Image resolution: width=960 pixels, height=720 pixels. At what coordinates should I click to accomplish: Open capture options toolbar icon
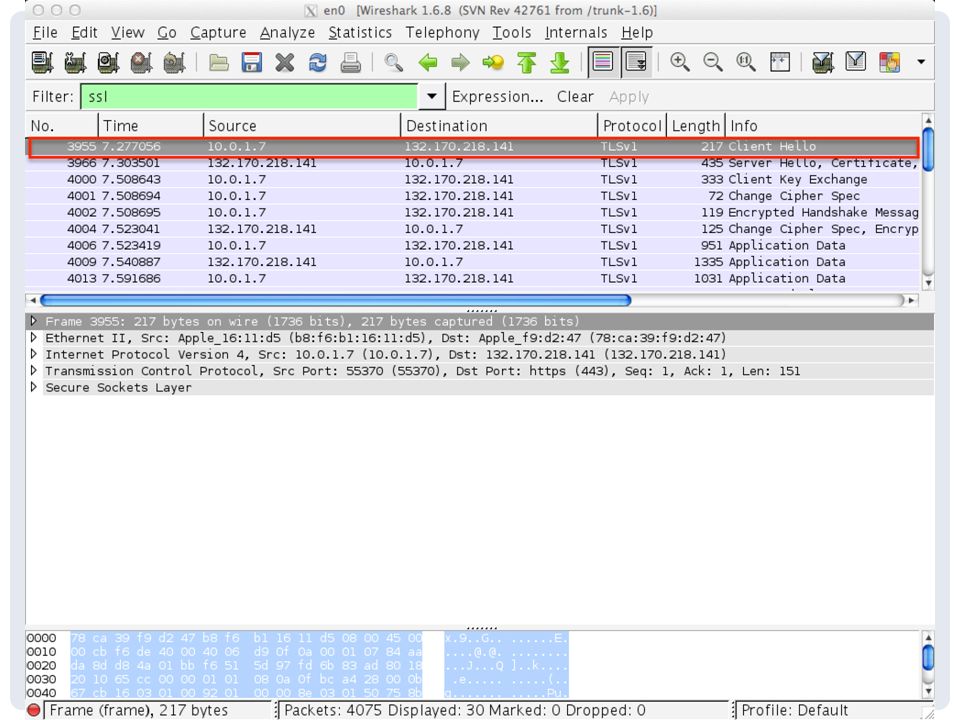pos(75,62)
